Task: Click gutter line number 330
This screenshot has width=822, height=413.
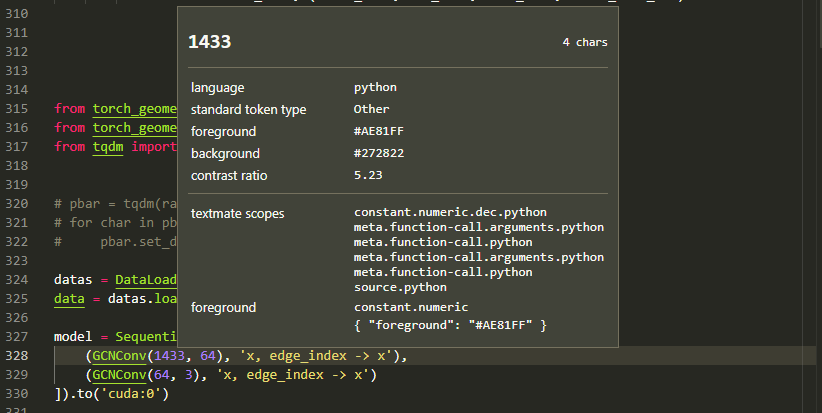Action: 17,394
